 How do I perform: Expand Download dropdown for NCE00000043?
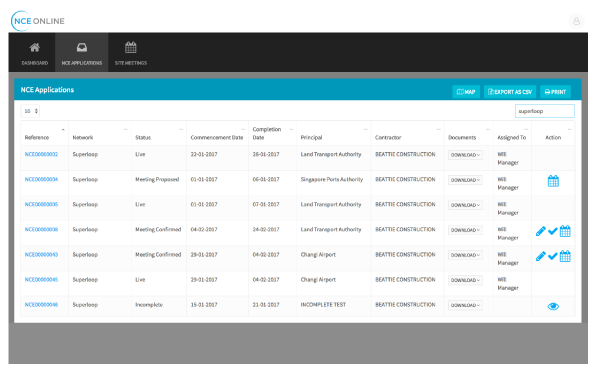(x=465, y=255)
